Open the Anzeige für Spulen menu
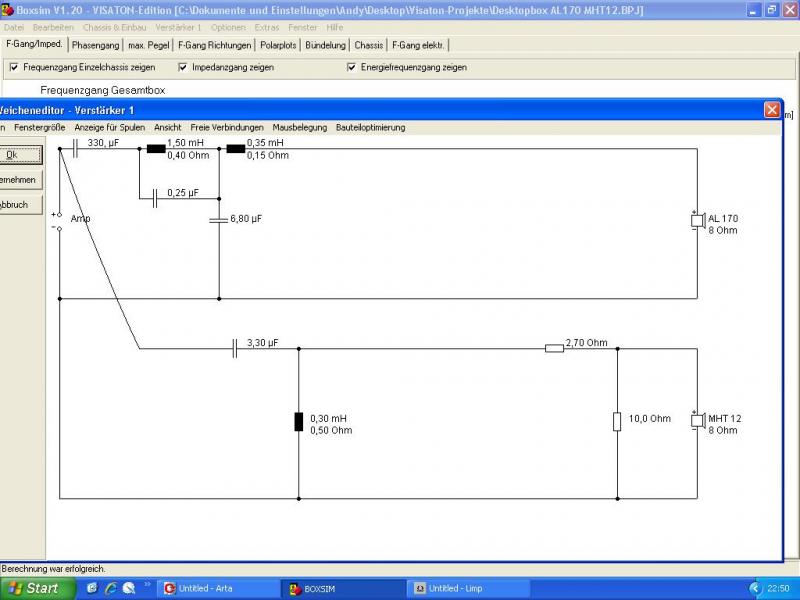Viewport: 800px width, 600px height. [110, 128]
